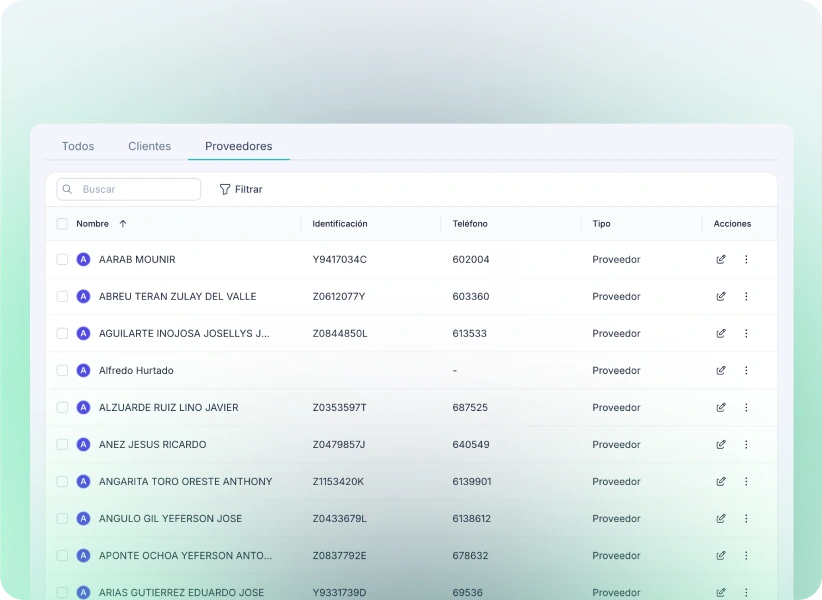
Task: Click into the Buscar search field
Action: tap(135, 189)
